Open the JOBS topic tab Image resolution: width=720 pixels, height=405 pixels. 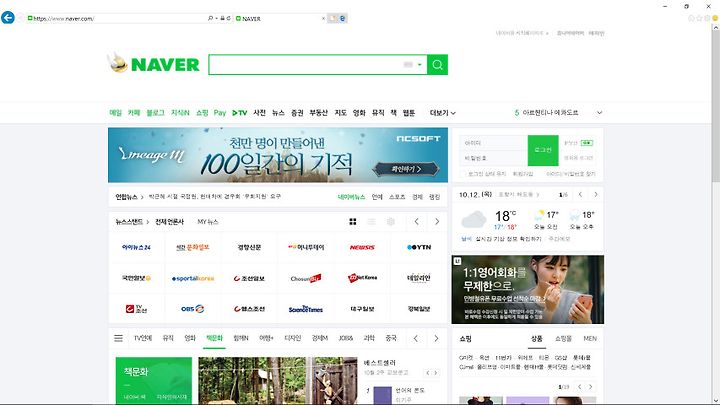pyautogui.click(x=346, y=338)
